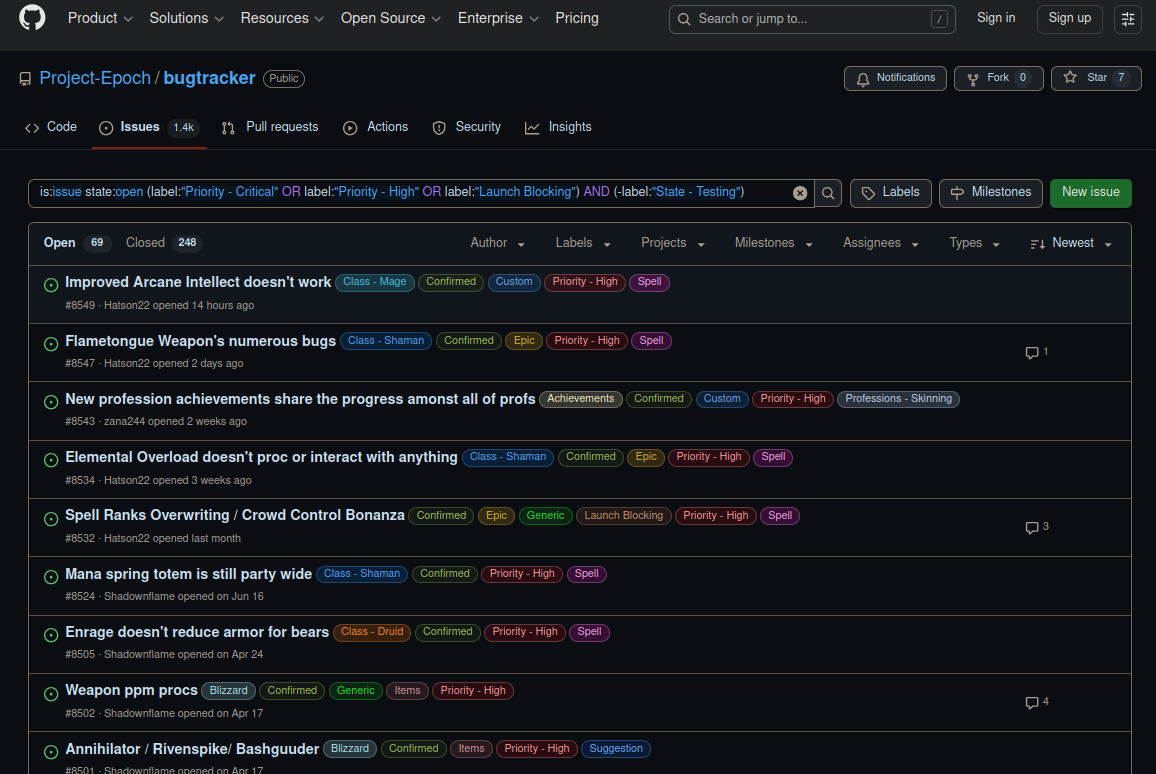Open the Assignees filter dropdown
The width and height of the screenshot is (1156, 774).
(881, 243)
